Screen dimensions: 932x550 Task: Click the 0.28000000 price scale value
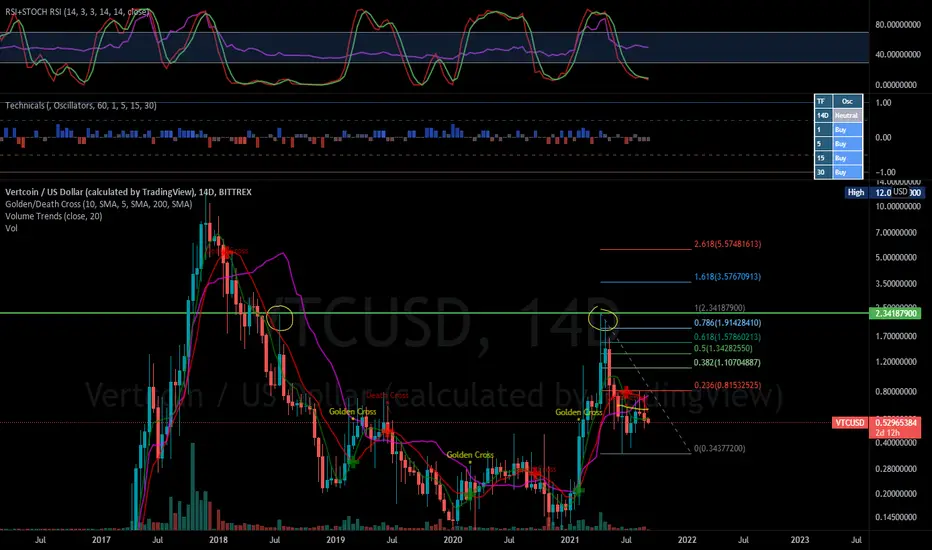[x=896, y=469]
